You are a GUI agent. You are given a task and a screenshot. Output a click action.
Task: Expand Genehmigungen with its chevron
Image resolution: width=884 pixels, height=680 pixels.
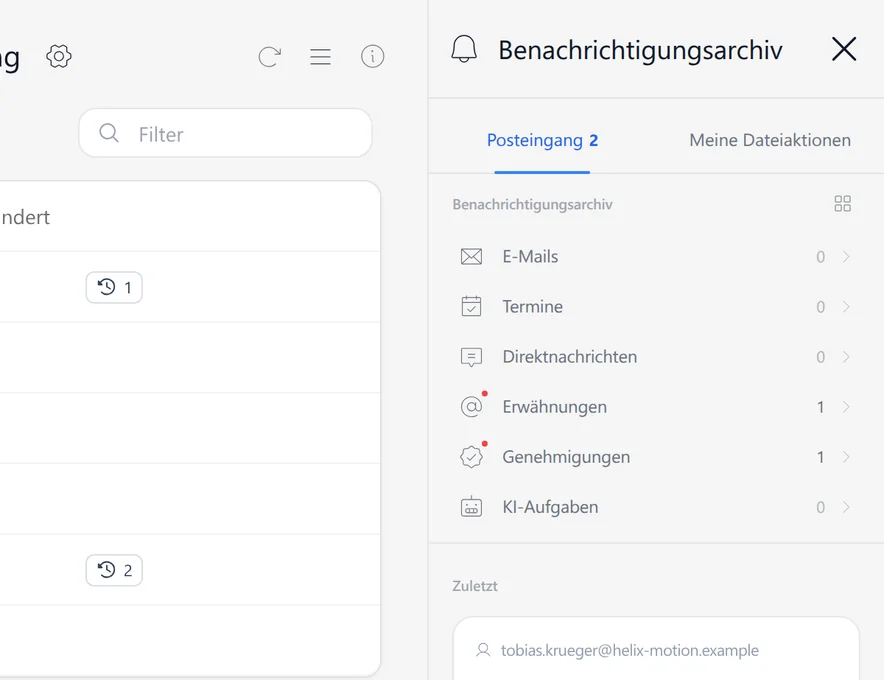(846, 457)
